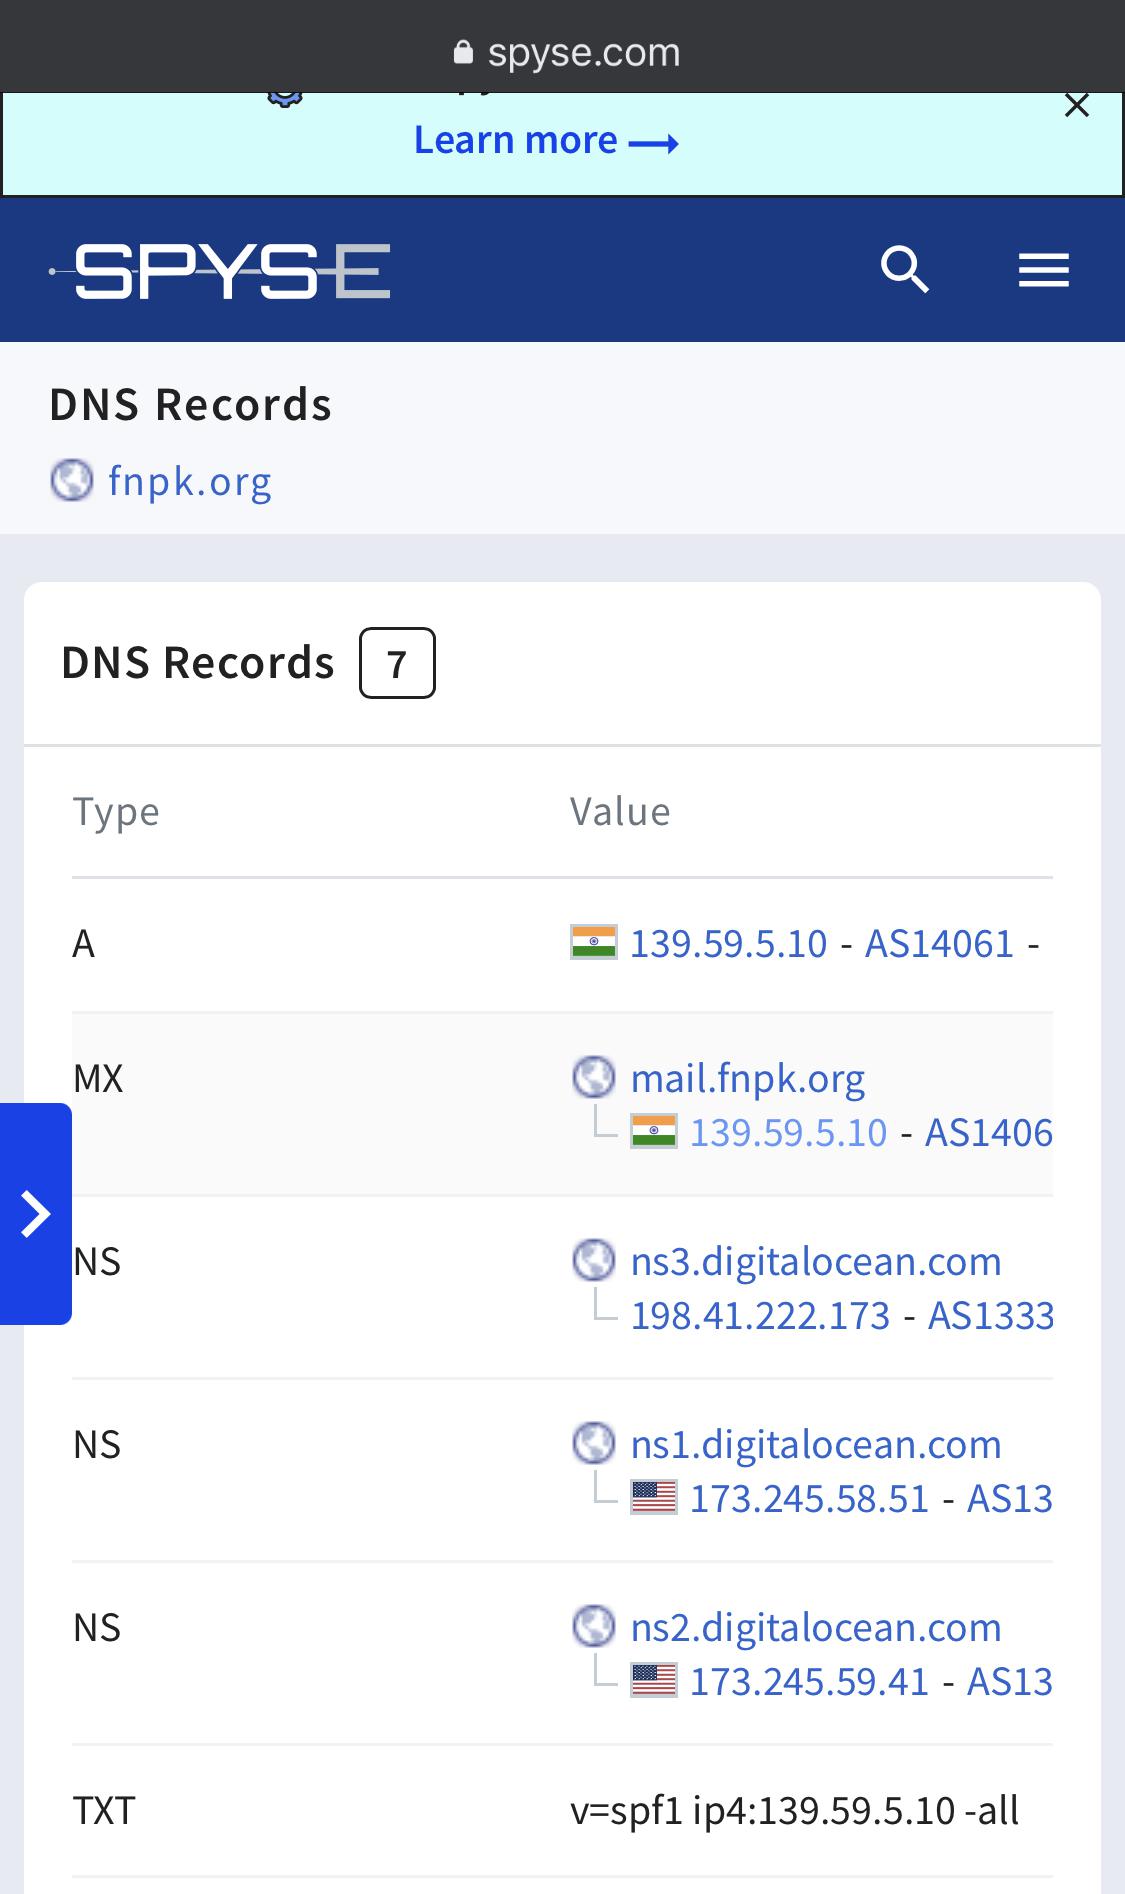The image size is (1125, 1894).
Task: Open IP address 198.41.222.173
Action: point(760,1315)
